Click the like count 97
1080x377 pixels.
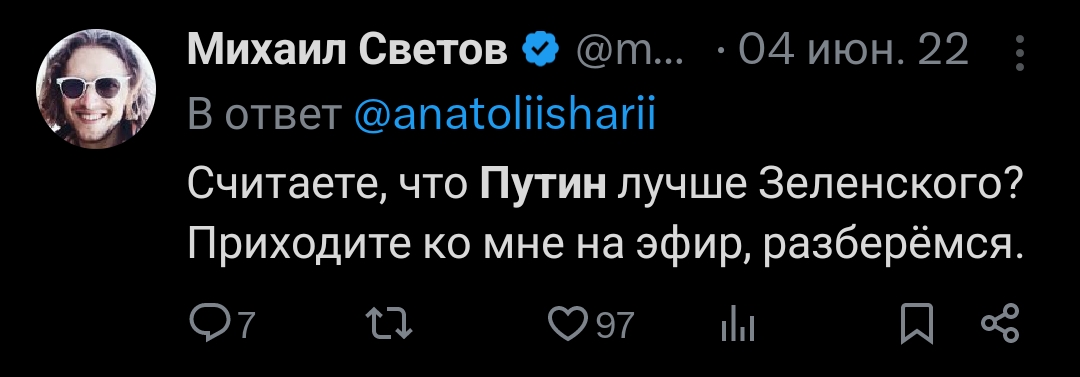click(x=614, y=325)
